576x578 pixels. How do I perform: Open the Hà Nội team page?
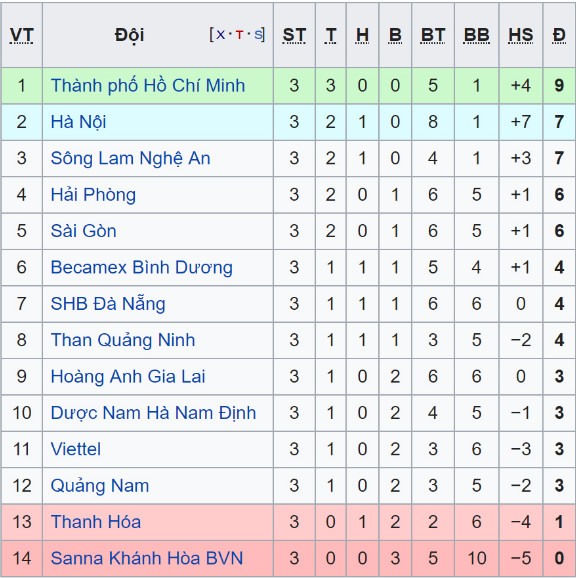point(78,122)
